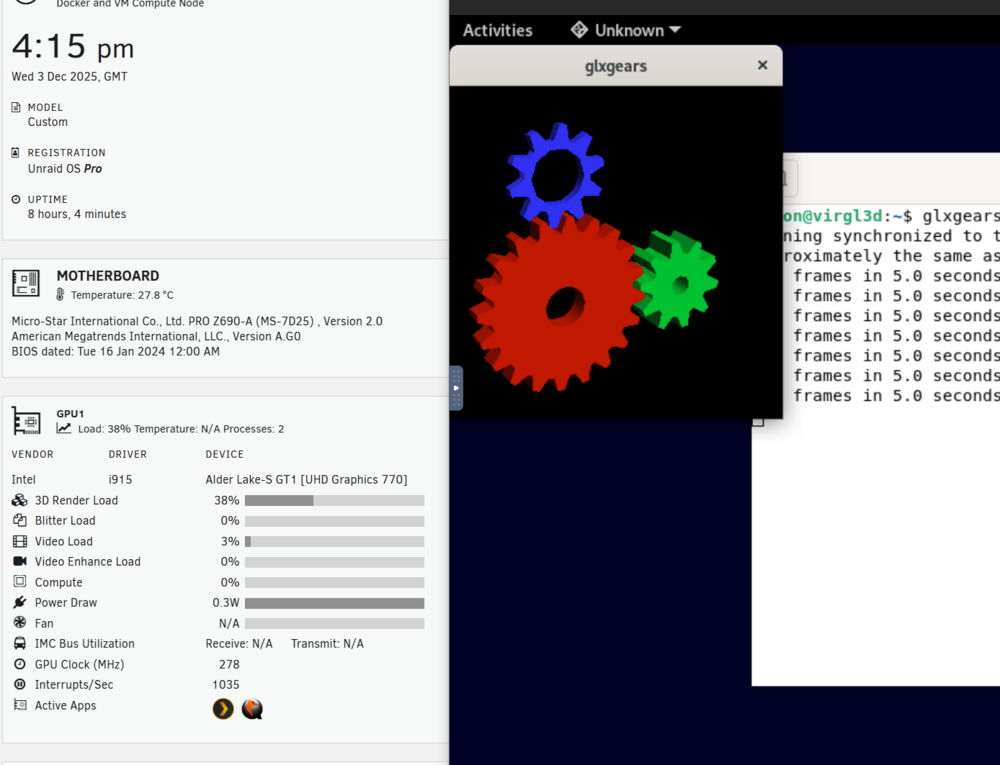Screen dimensions: 1000x765
Task: Click the terminal window header toolbar button
Action: point(788,180)
